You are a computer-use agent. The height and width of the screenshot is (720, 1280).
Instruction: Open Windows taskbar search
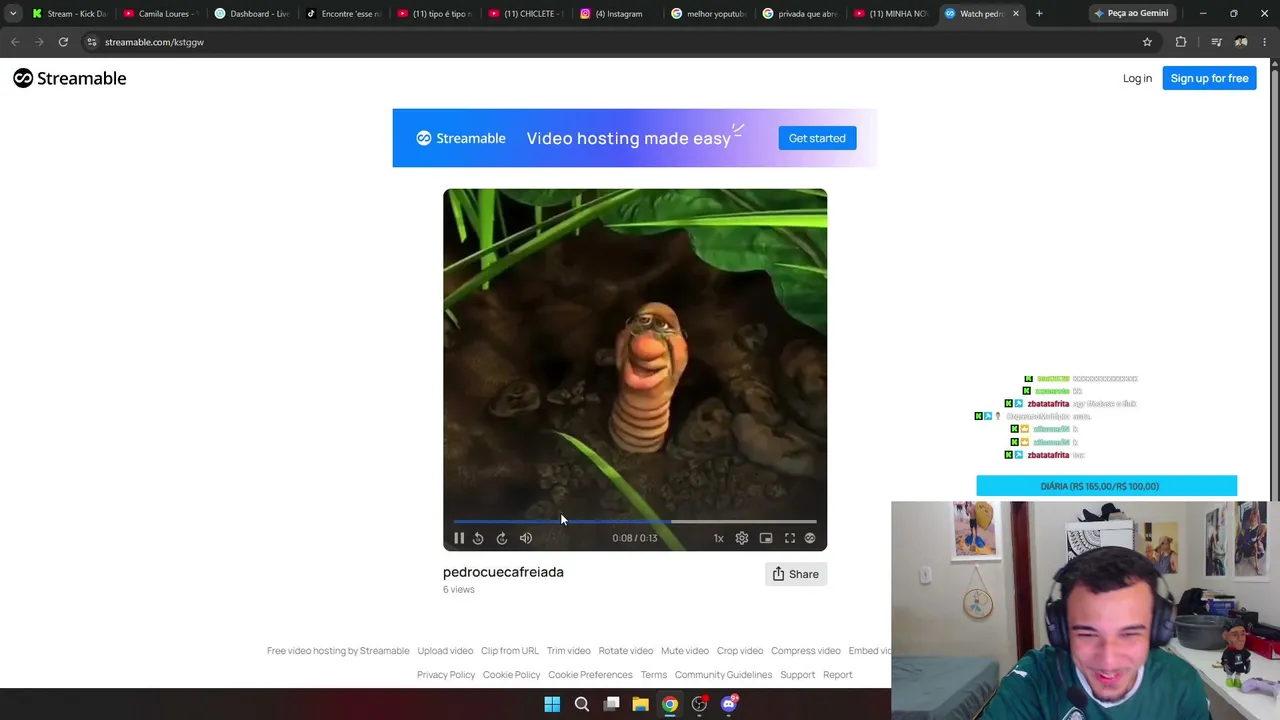click(x=582, y=704)
